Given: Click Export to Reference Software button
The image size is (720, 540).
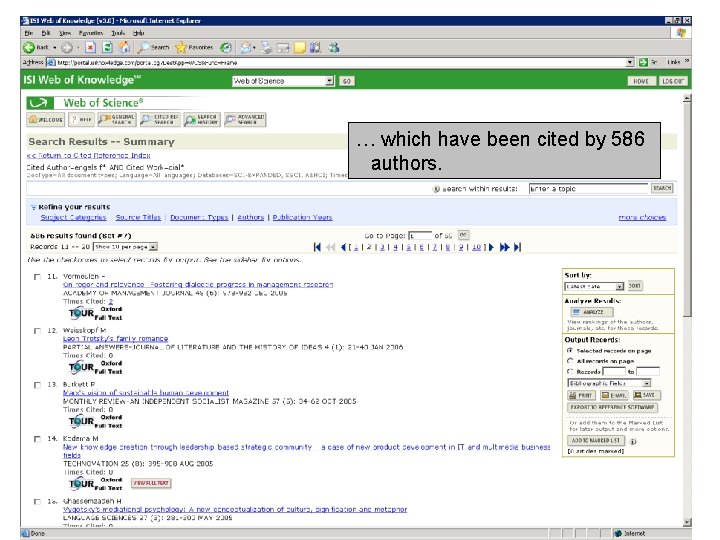Looking at the screenshot, I should tap(613, 407).
